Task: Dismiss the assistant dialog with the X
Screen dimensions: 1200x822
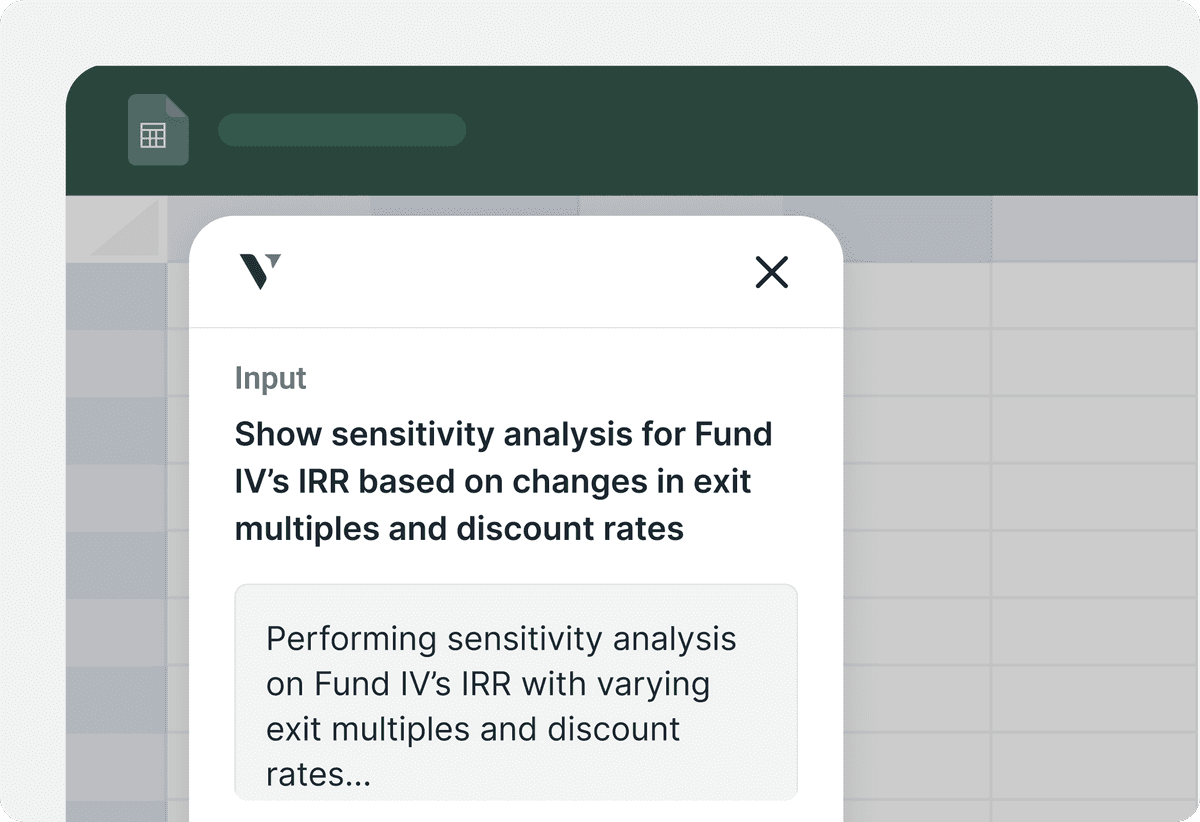Action: click(771, 272)
